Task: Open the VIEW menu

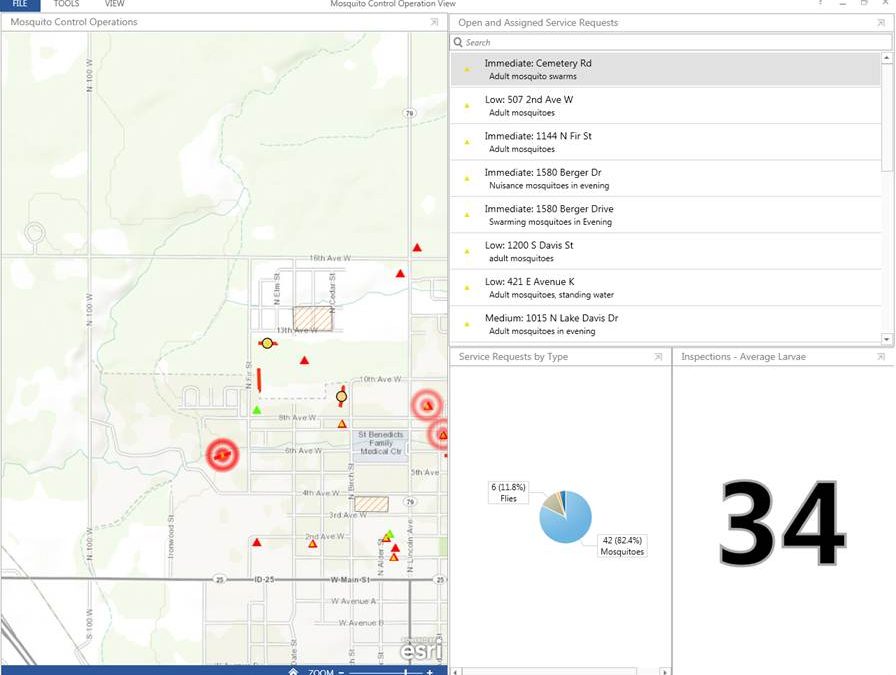Action: pyautogui.click(x=114, y=4)
